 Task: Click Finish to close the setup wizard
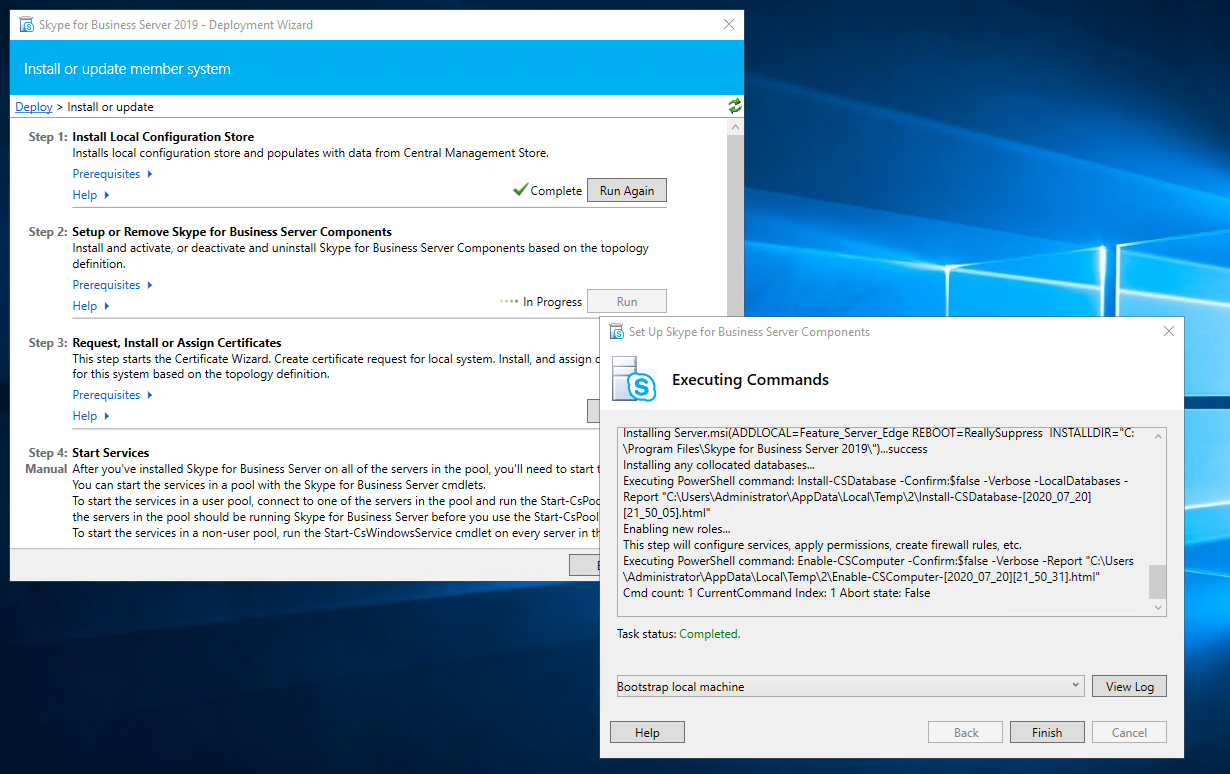coord(1047,732)
